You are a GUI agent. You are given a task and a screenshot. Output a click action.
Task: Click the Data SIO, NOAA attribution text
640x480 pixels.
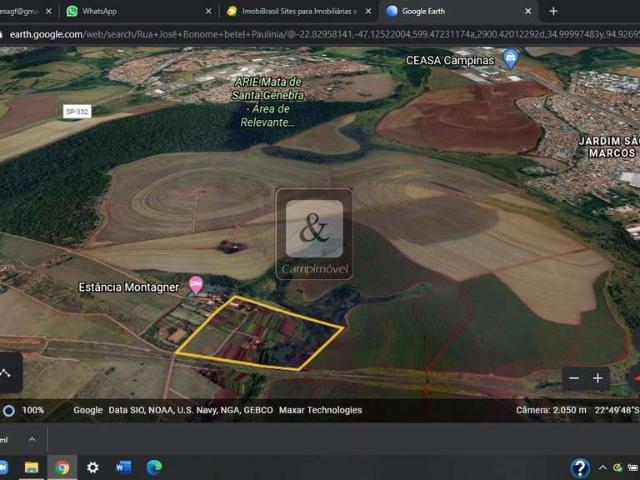click(191, 410)
